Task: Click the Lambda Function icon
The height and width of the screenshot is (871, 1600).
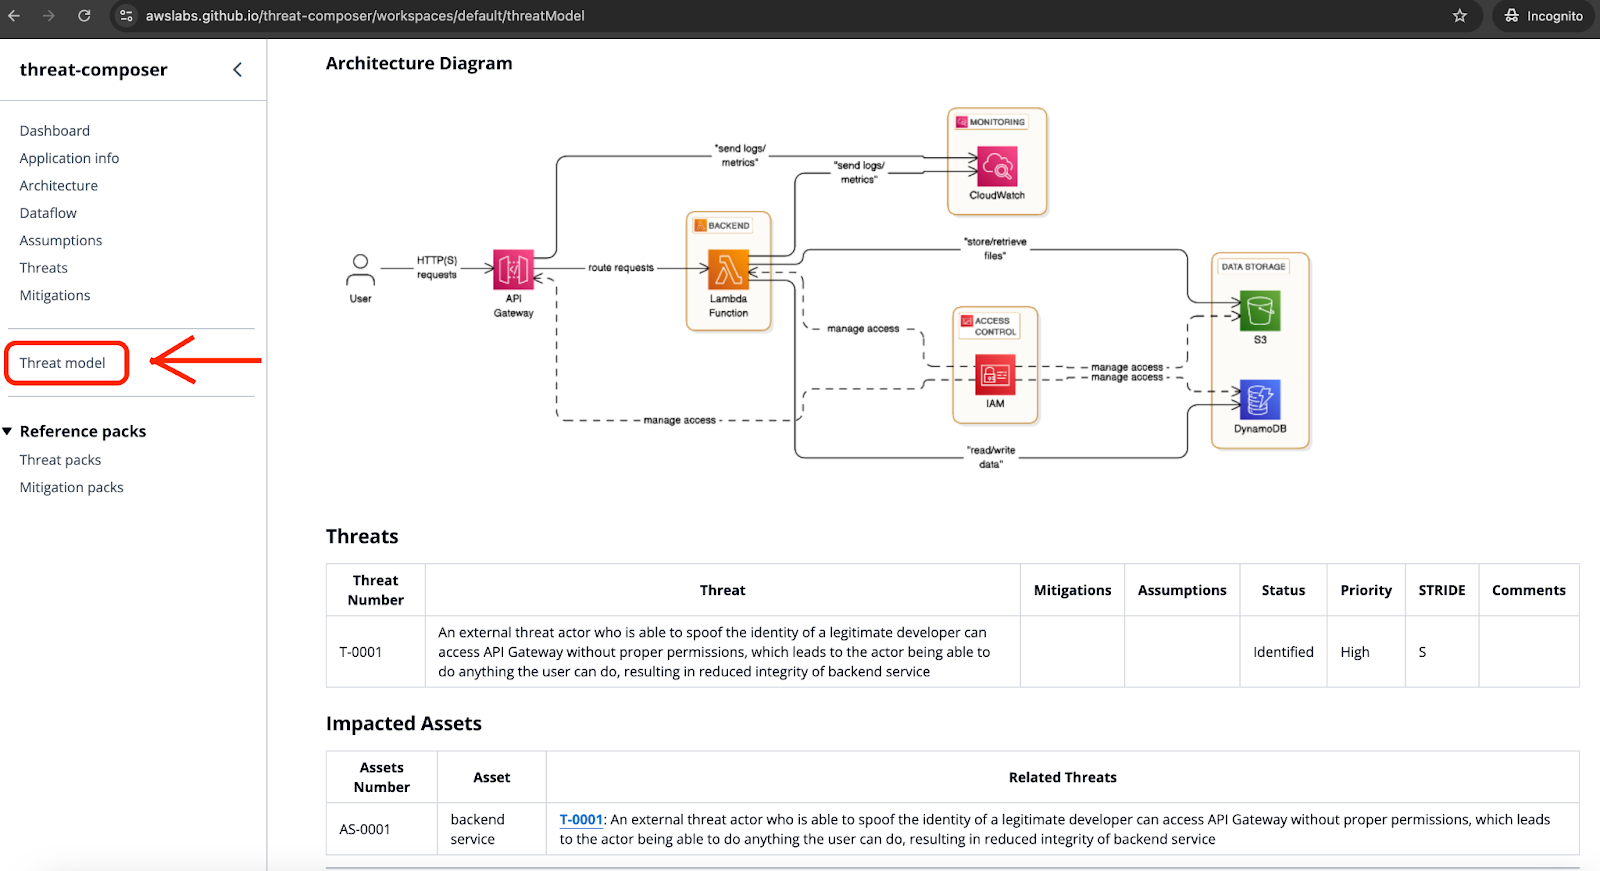Action: coord(728,270)
